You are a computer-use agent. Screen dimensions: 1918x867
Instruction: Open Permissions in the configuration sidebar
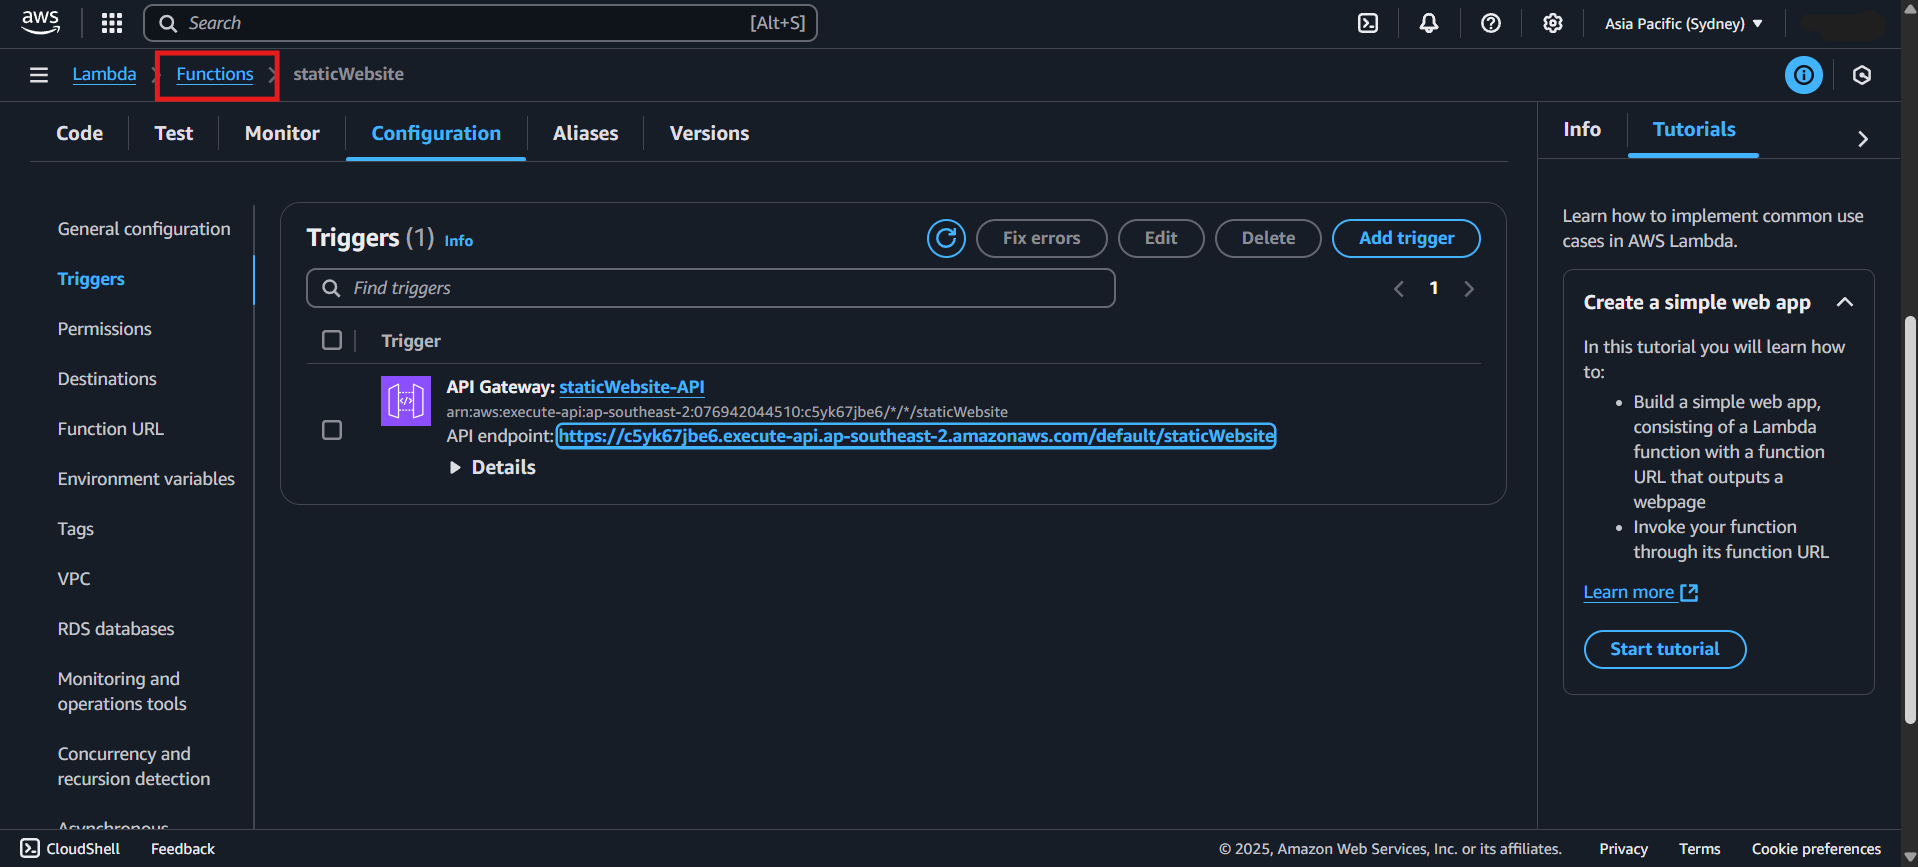tap(105, 329)
